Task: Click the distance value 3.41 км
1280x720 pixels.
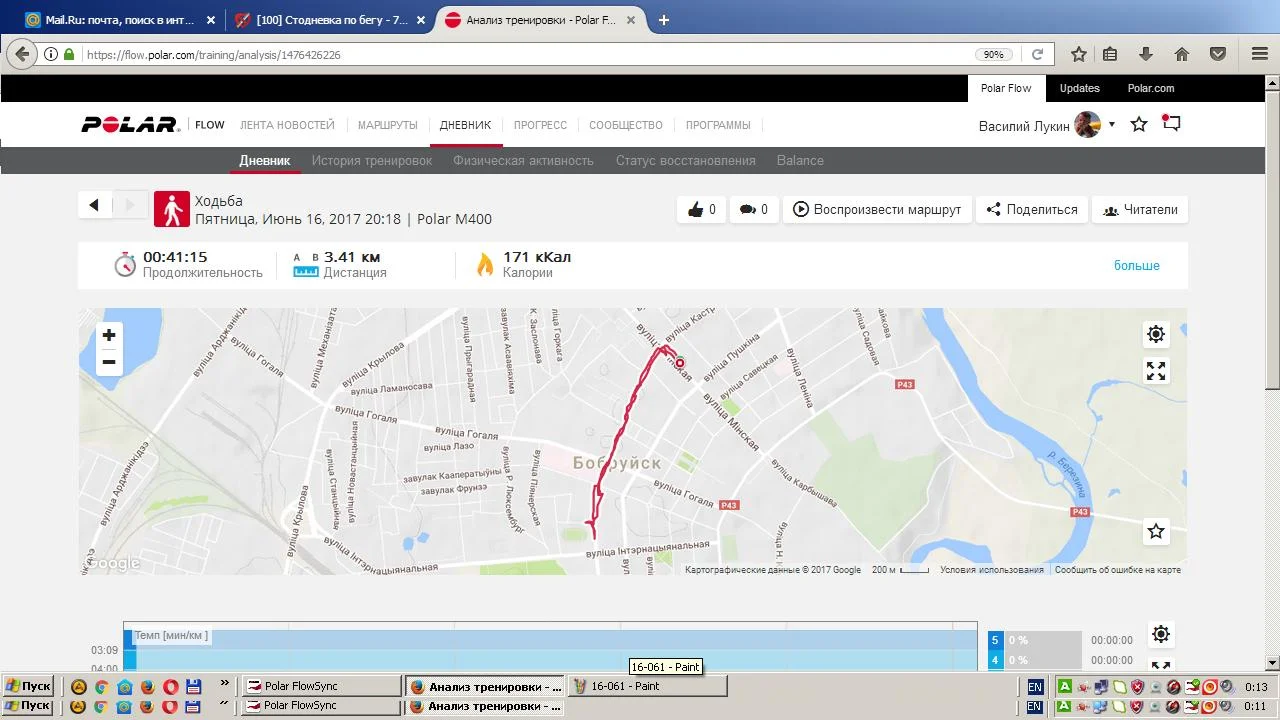Action: (352, 257)
